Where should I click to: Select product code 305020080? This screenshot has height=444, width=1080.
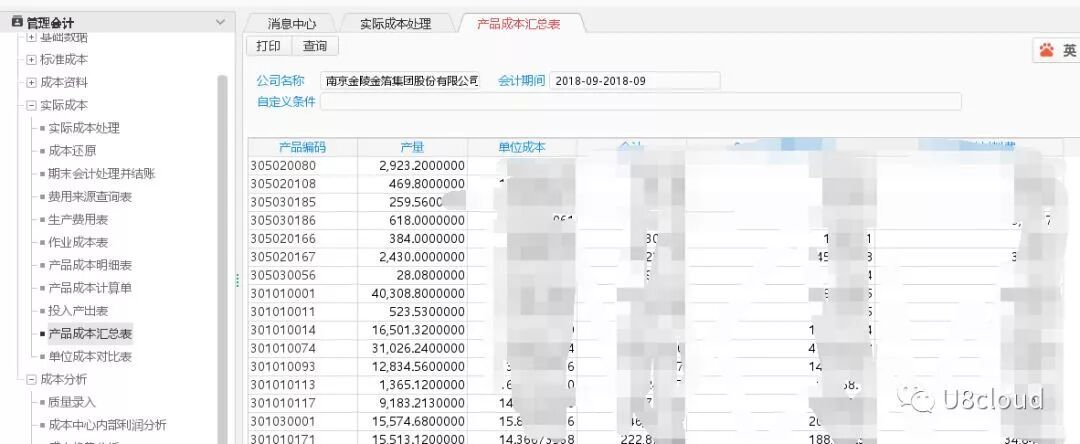(282, 166)
